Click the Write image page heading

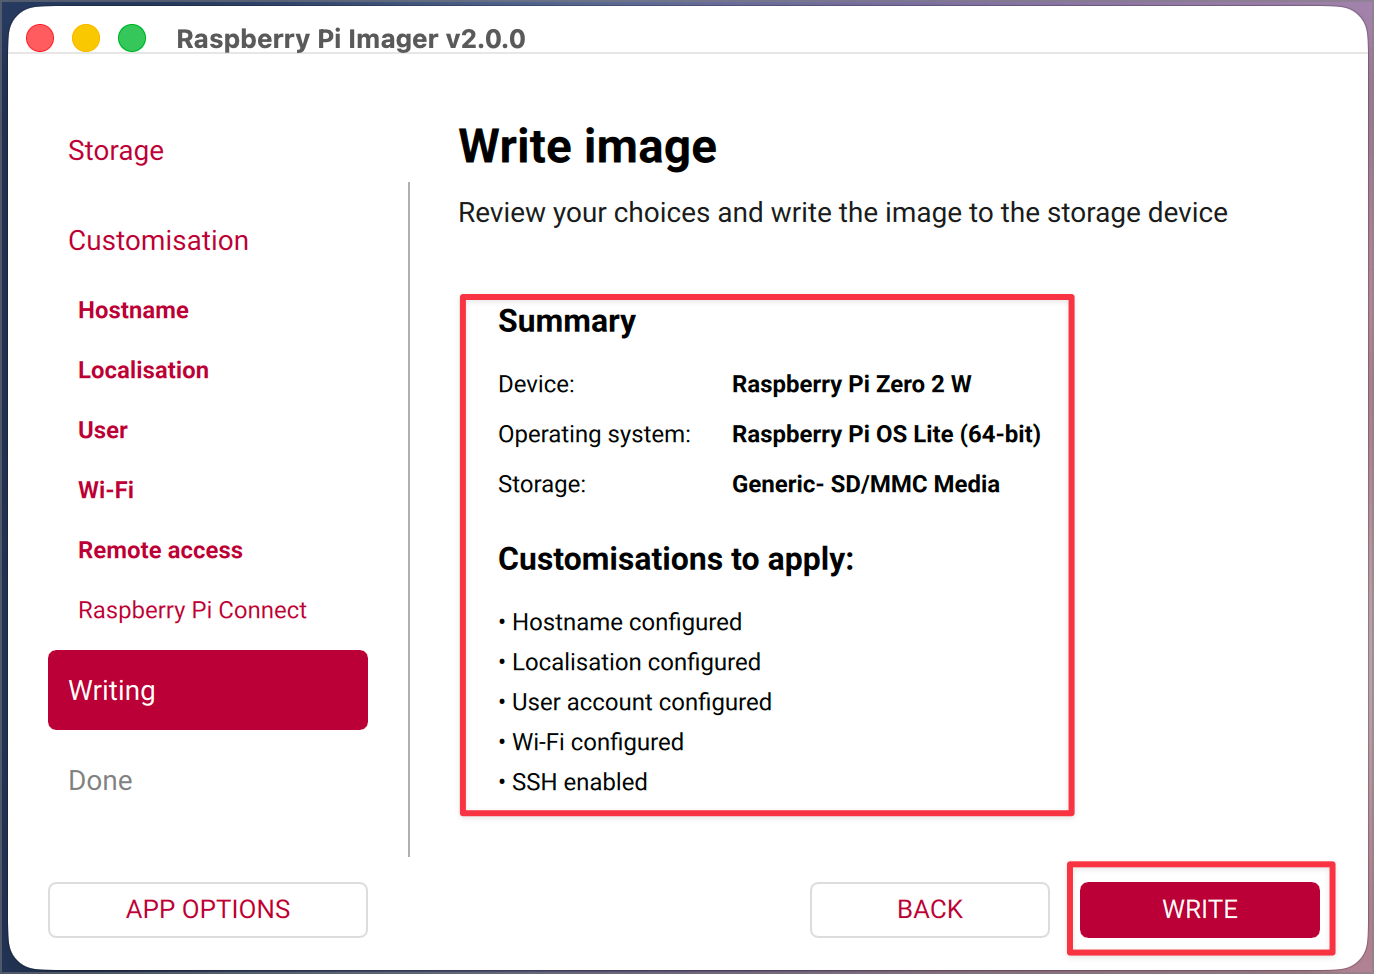(587, 146)
